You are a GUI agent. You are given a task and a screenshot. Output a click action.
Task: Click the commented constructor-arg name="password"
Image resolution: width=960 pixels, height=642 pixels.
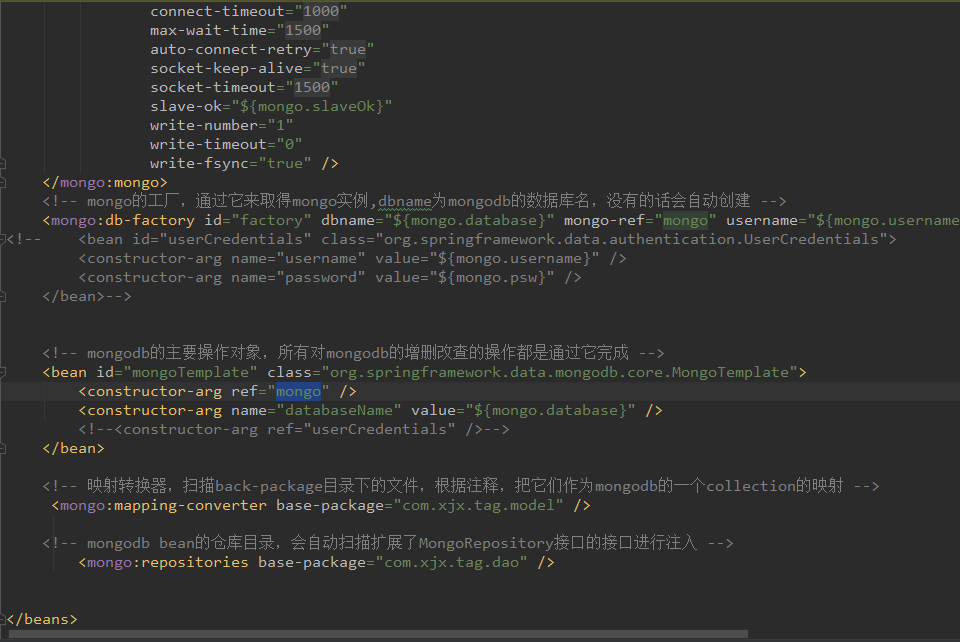pyautogui.click(x=222, y=277)
